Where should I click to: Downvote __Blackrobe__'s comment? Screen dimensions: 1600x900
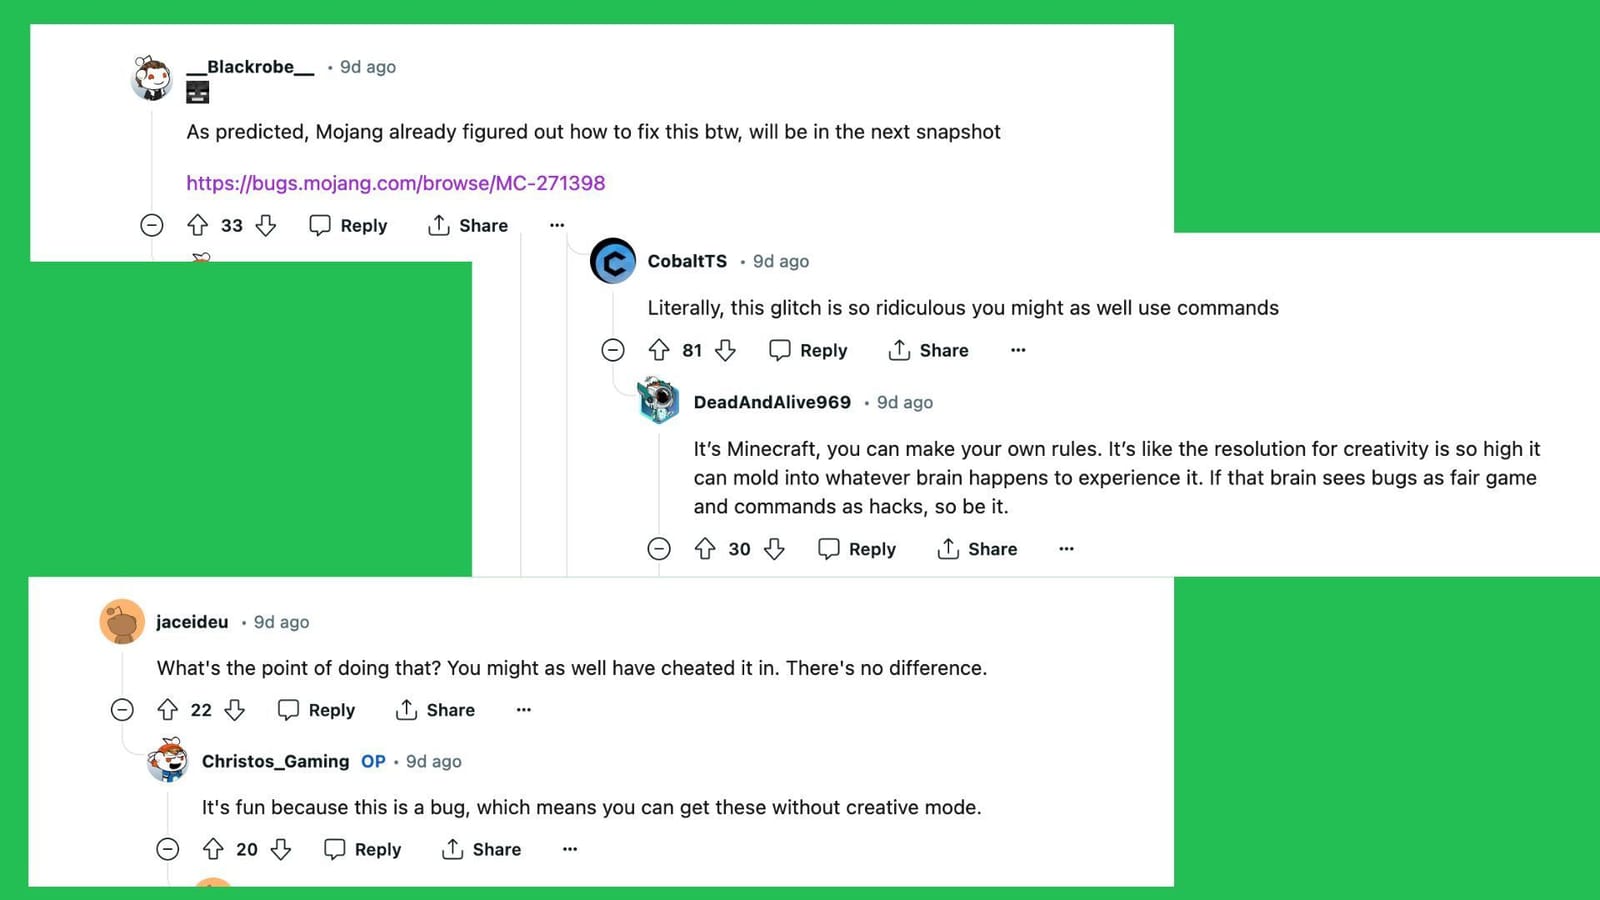[266, 226]
